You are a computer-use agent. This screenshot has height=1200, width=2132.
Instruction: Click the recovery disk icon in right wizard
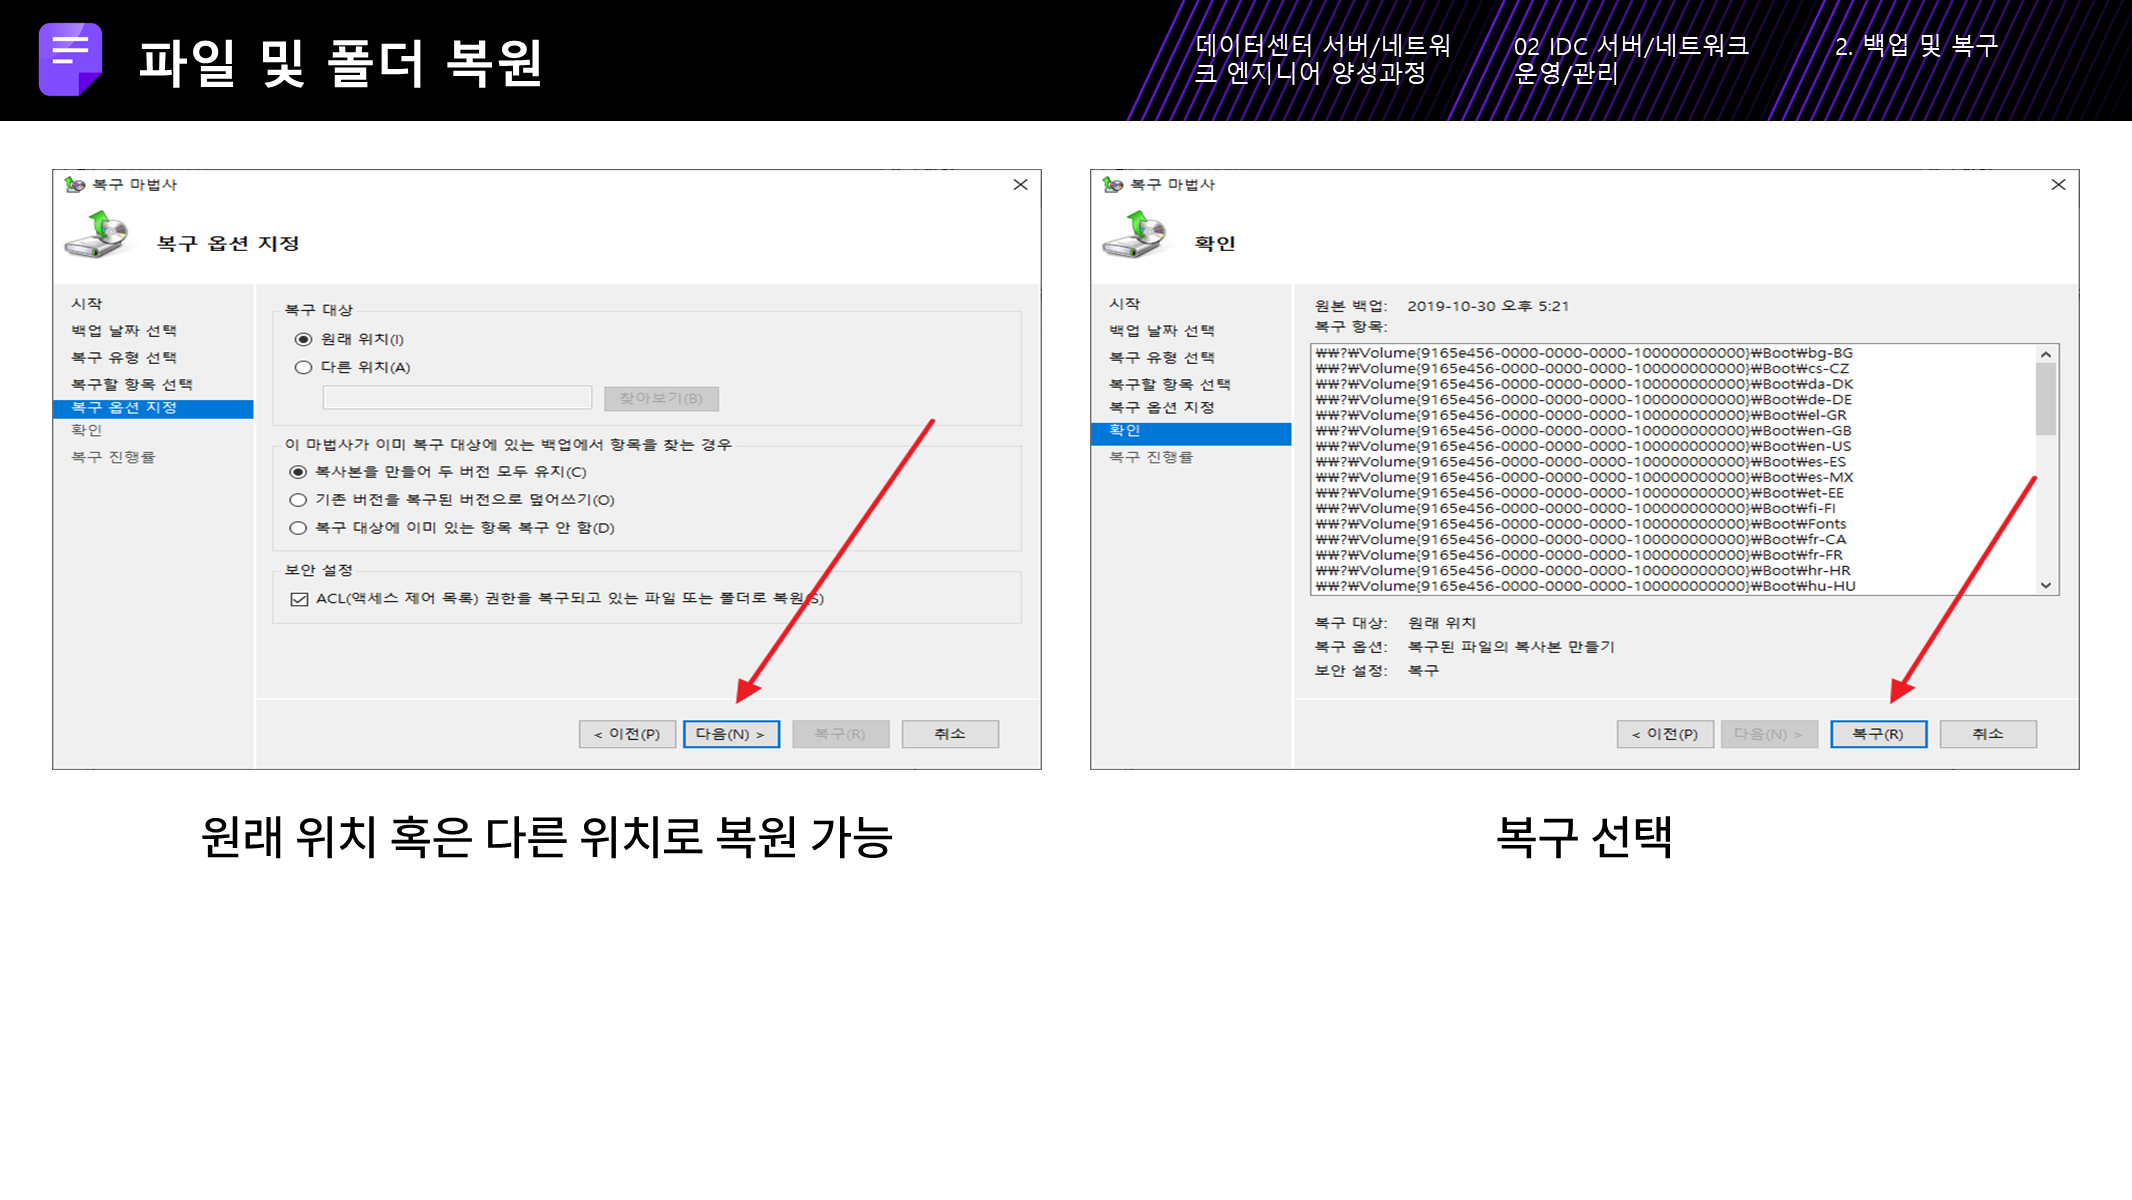[x=1136, y=235]
